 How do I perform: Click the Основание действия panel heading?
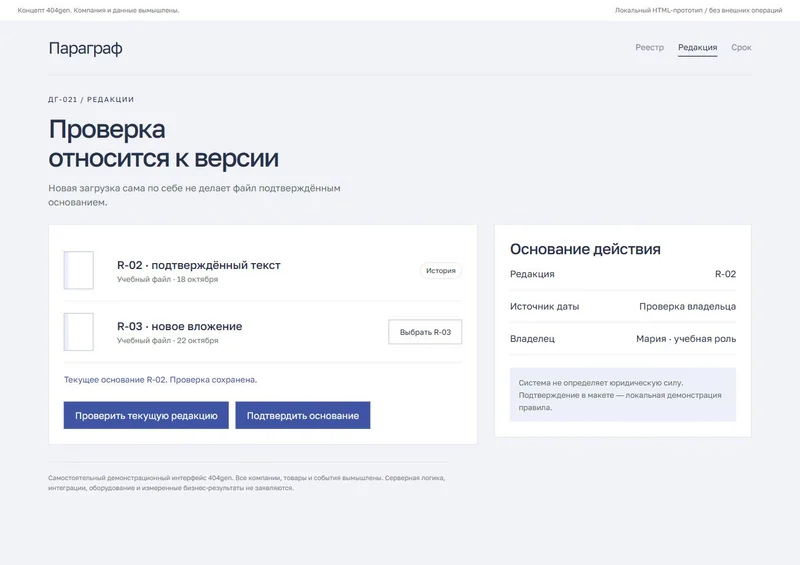tap(585, 249)
